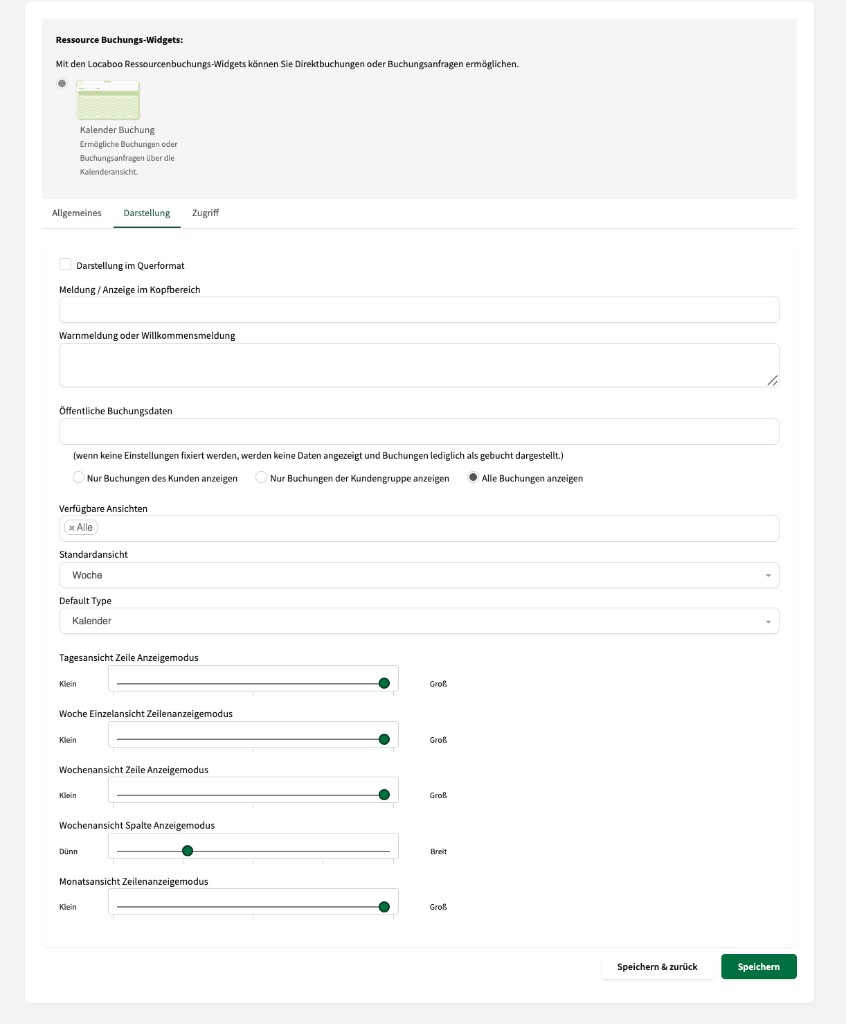Click the Öffentliche Buchungsdaten input
846x1024 pixels.
pyautogui.click(x=420, y=431)
